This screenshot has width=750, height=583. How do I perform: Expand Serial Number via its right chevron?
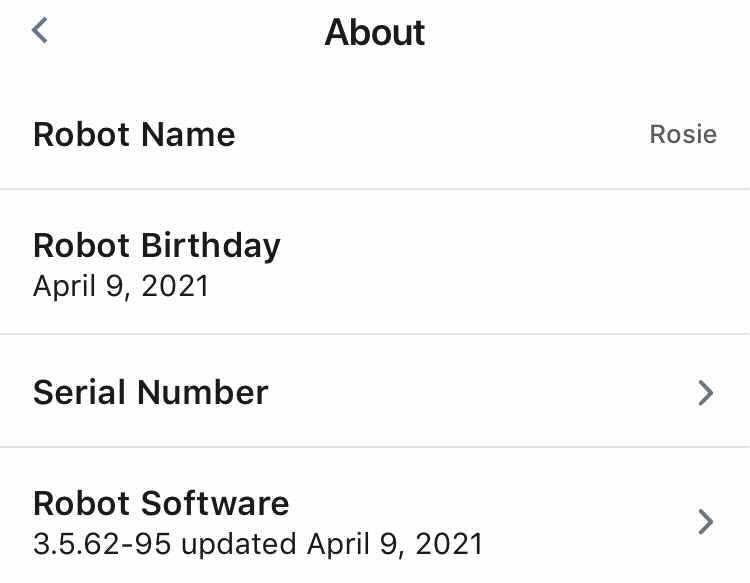pyautogui.click(x=705, y=393)
